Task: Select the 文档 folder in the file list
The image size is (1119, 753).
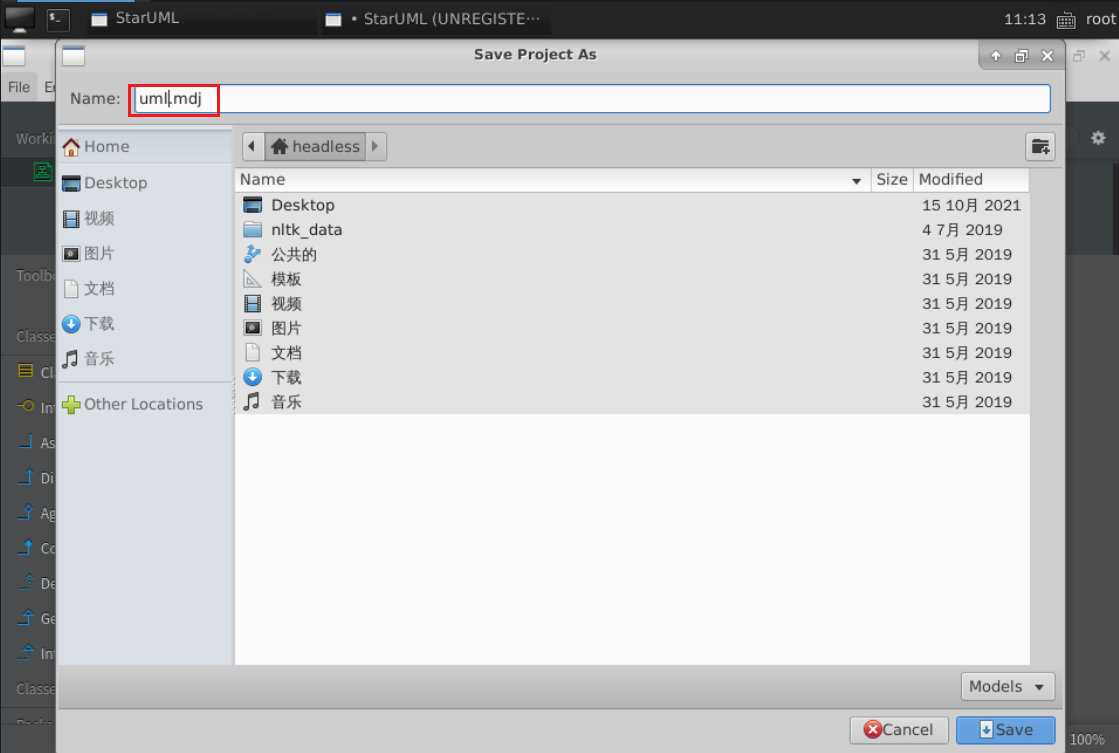Action: tap(632, 353)
